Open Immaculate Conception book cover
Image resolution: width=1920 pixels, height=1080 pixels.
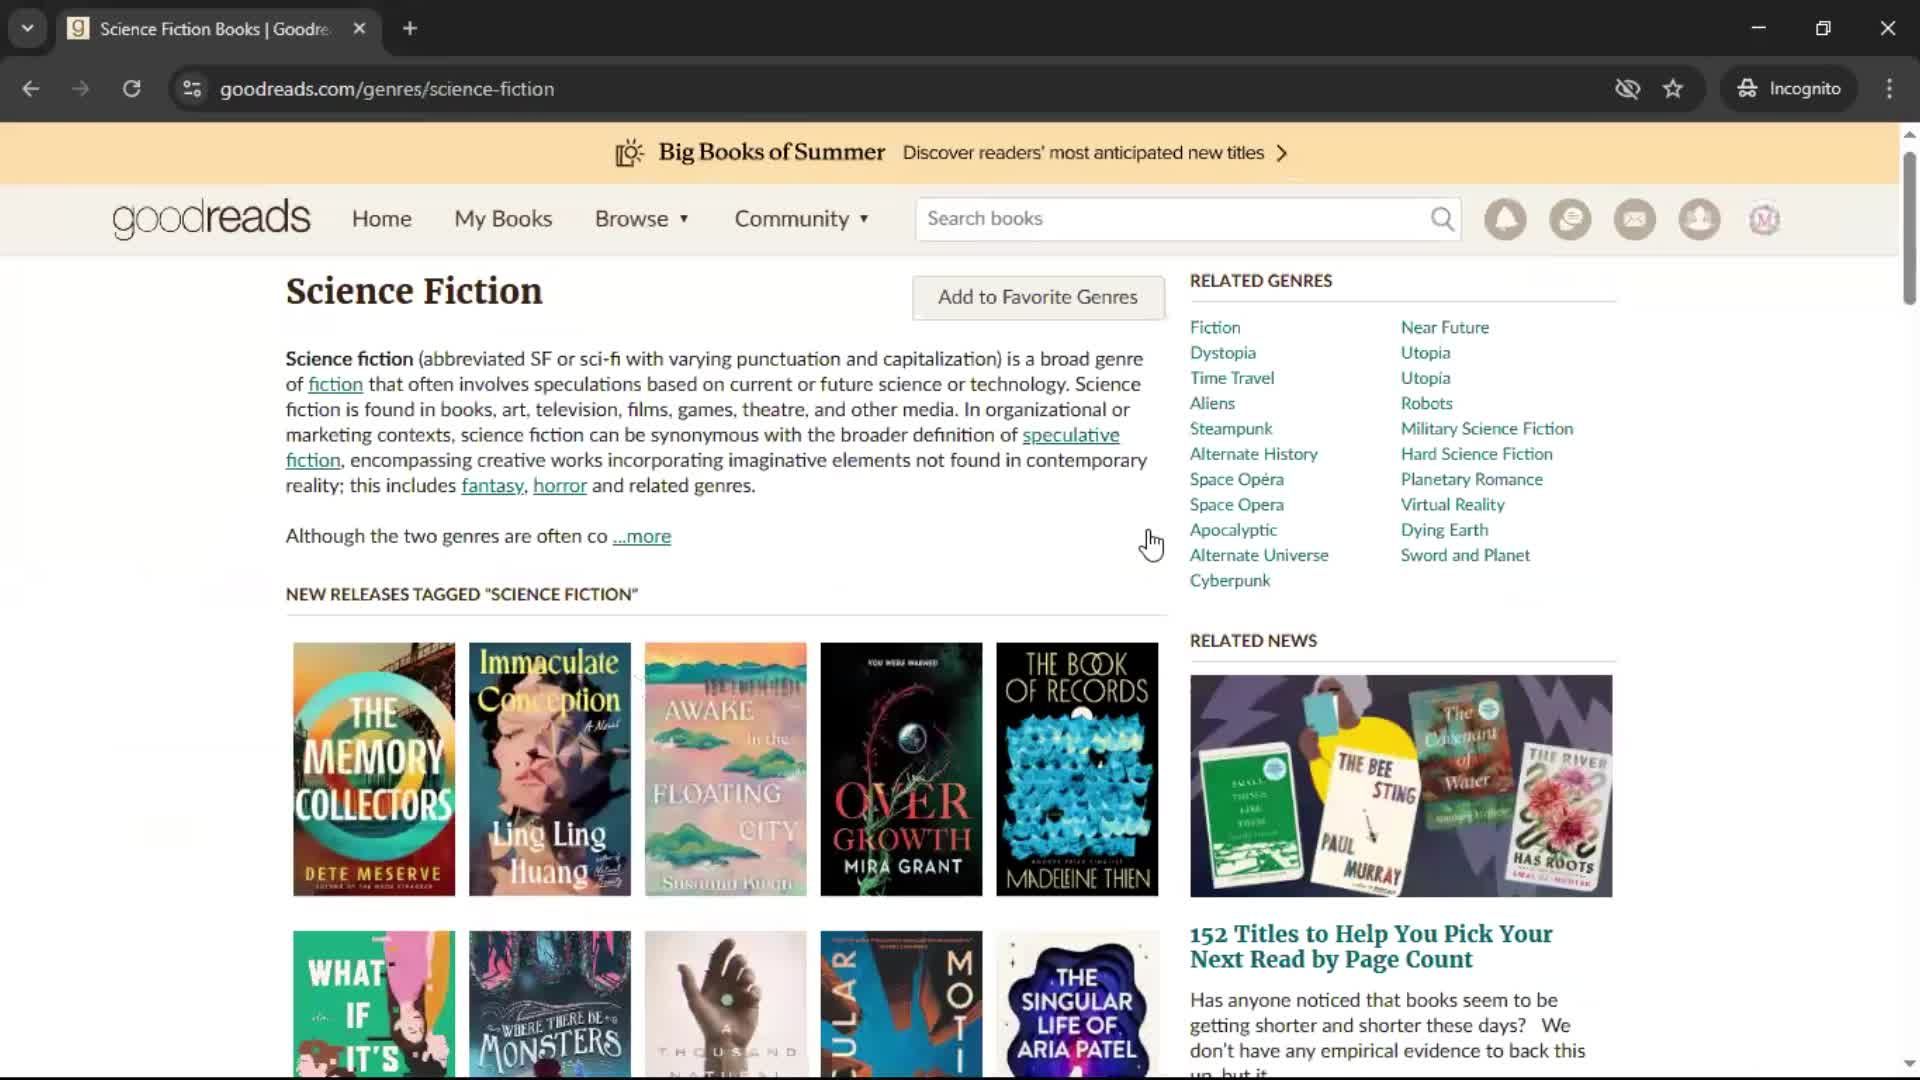click(550, 769)
